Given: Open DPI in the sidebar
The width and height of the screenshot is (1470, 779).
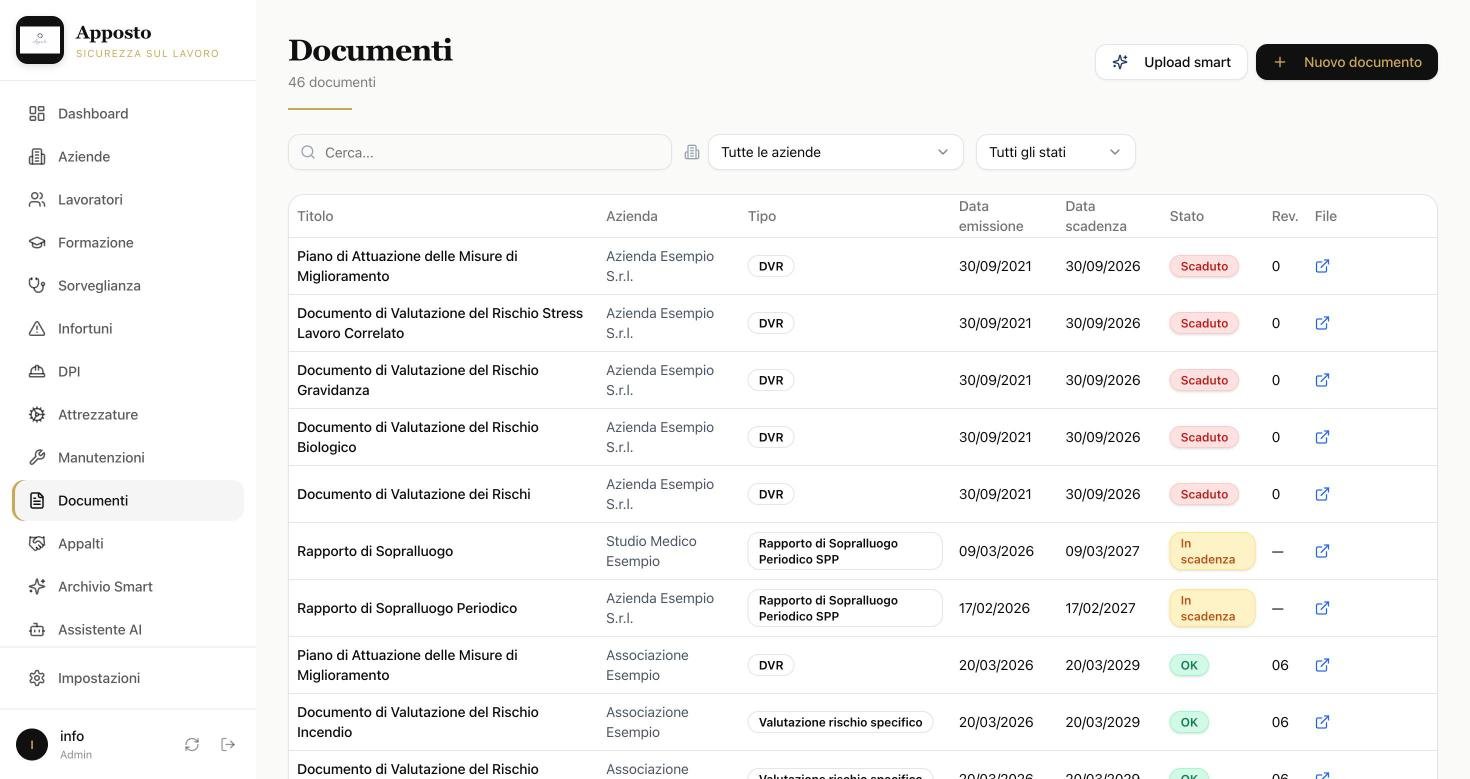Looking at the screenshot, I should coord(128,372).
